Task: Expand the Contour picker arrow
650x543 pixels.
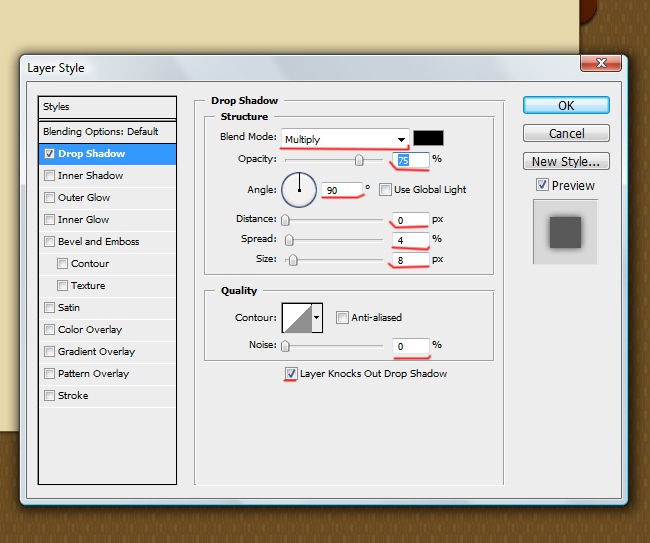Action: coord(318,318)
